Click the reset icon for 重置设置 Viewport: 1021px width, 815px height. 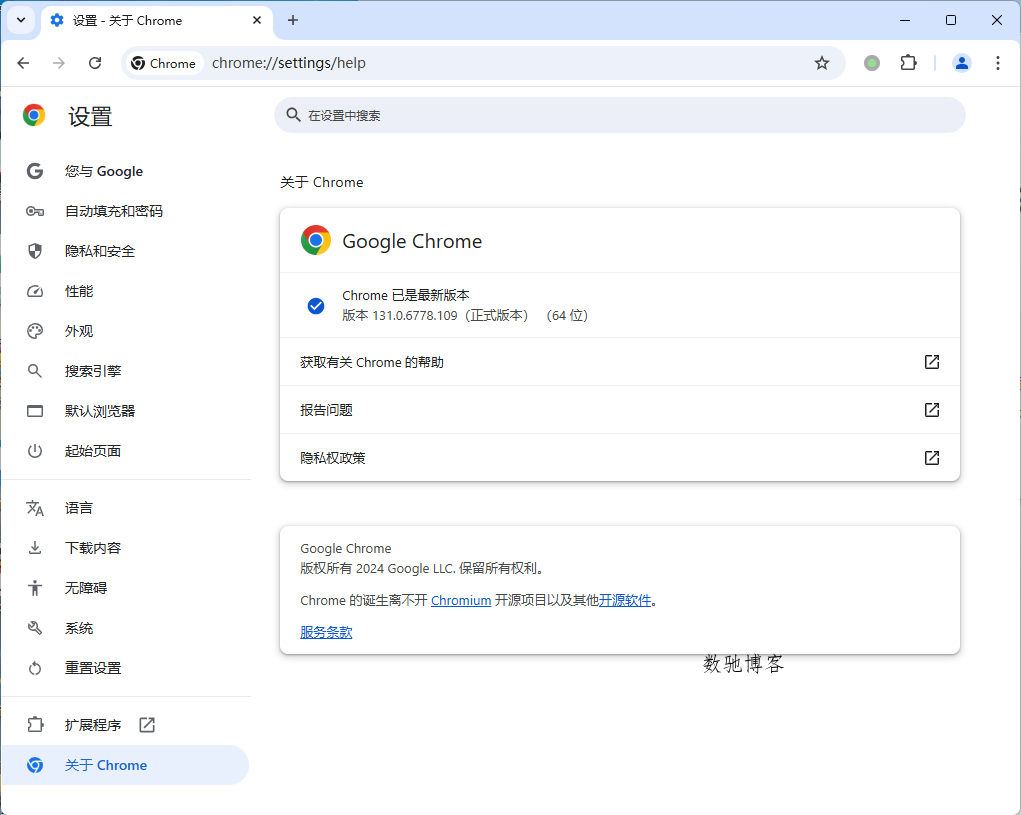(x=35, y=668)
